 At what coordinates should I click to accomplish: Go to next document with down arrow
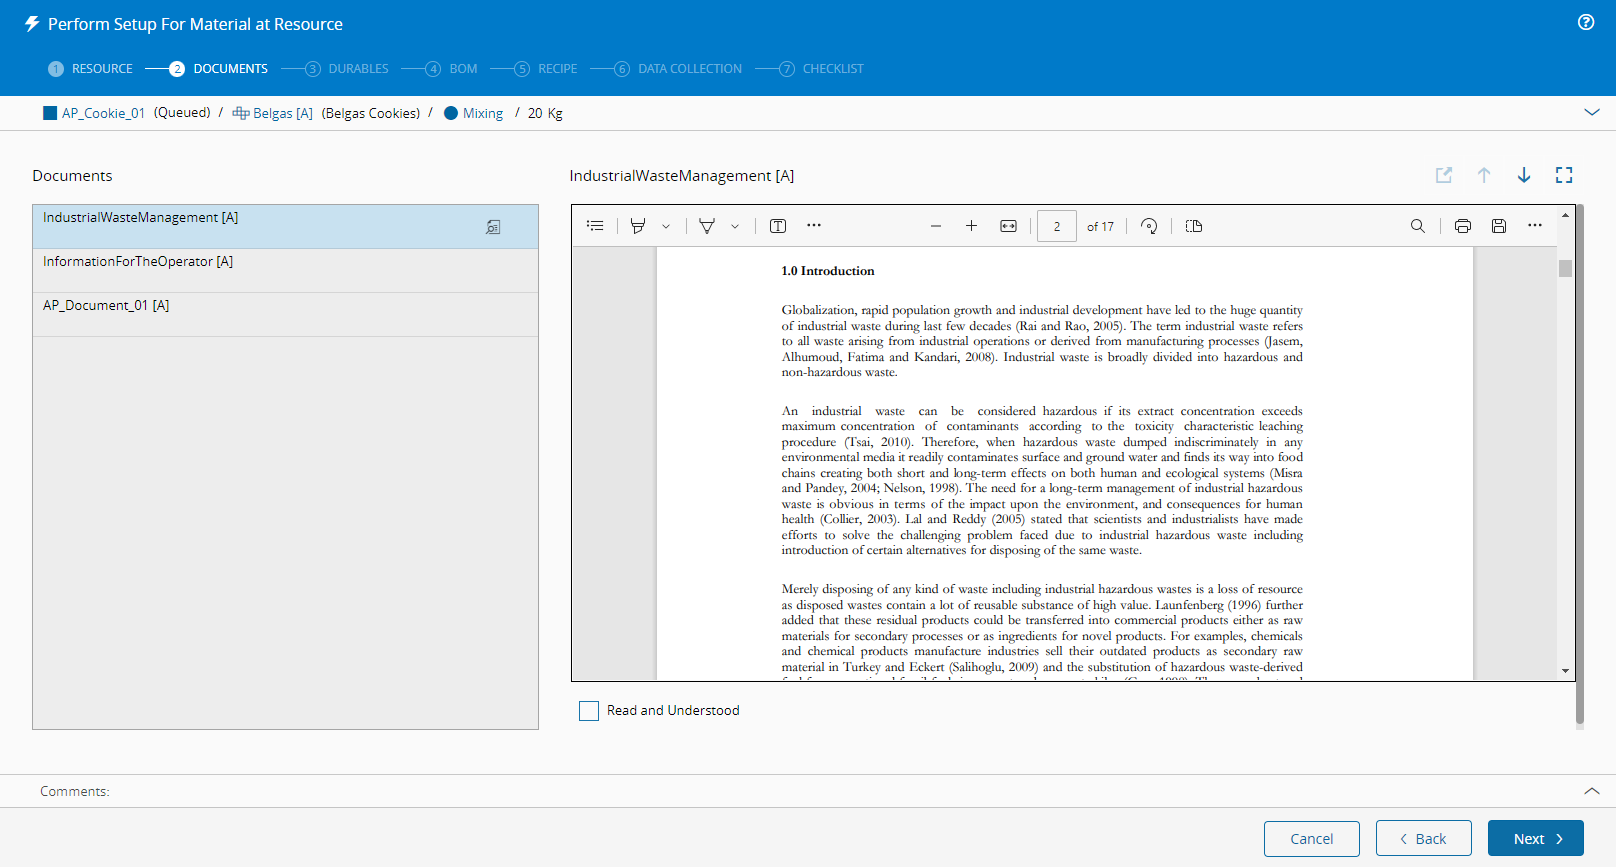coord(1524,175)
